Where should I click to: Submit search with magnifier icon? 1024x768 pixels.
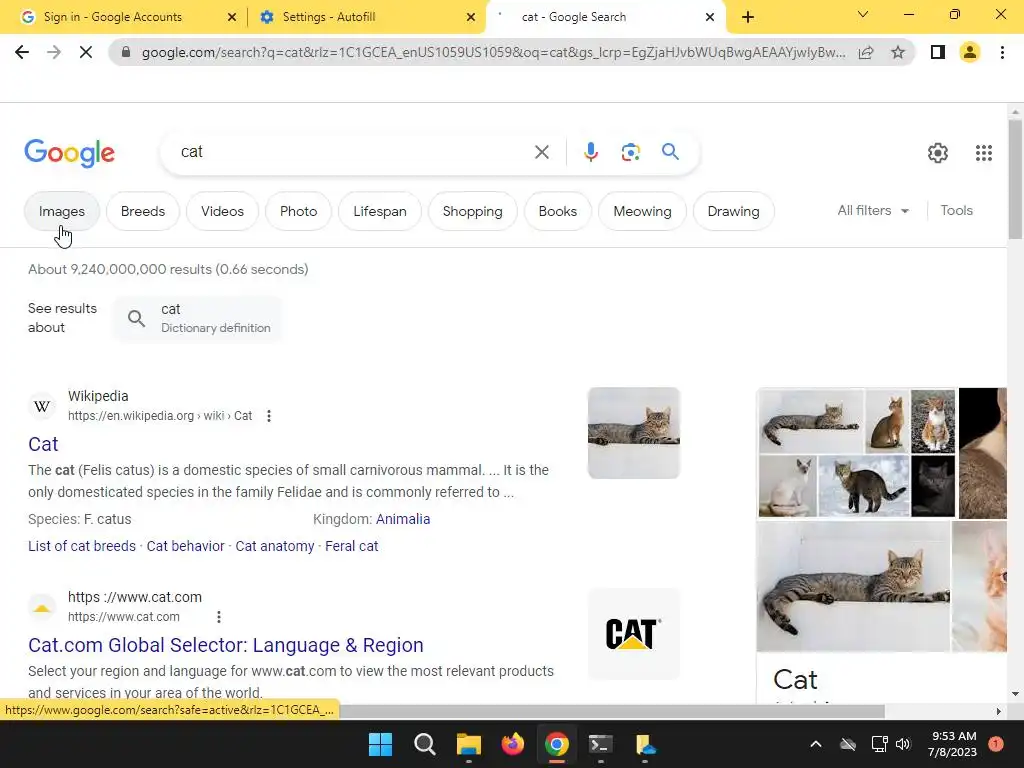(671, 152)
